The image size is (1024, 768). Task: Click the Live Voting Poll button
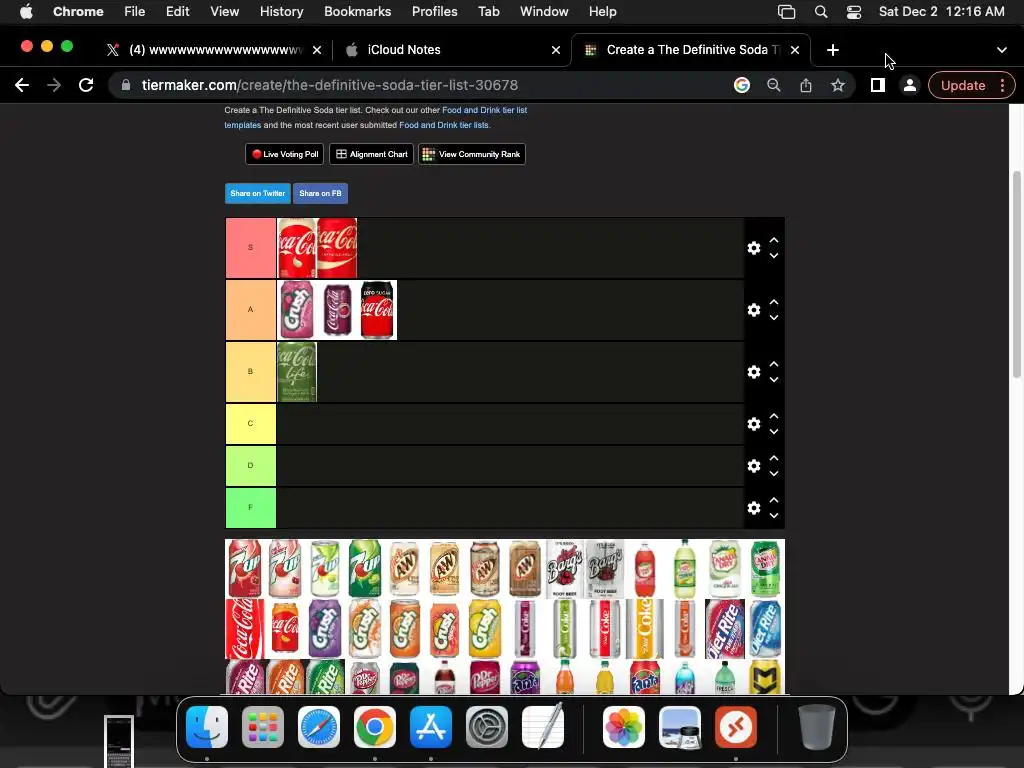pyautogui.click(x=285, y=154)
